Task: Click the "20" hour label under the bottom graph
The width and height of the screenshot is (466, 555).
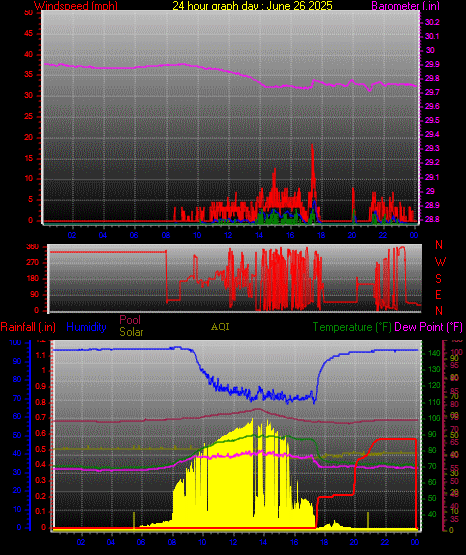Action: (x=354, y=542)
